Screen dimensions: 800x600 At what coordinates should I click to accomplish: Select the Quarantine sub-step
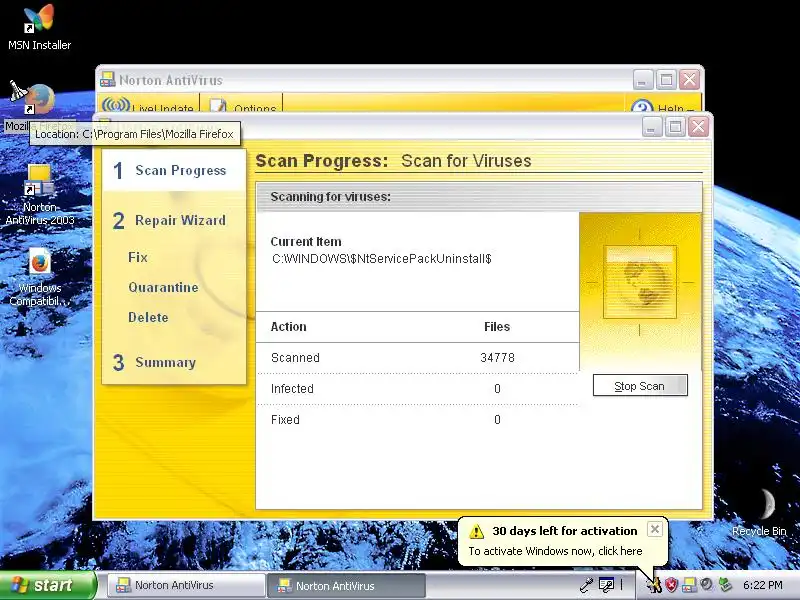pos(163,287)
